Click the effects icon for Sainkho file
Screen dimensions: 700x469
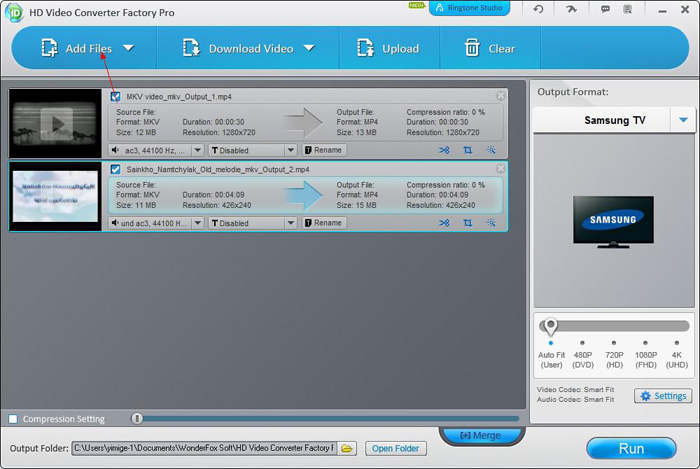point(491,223)
